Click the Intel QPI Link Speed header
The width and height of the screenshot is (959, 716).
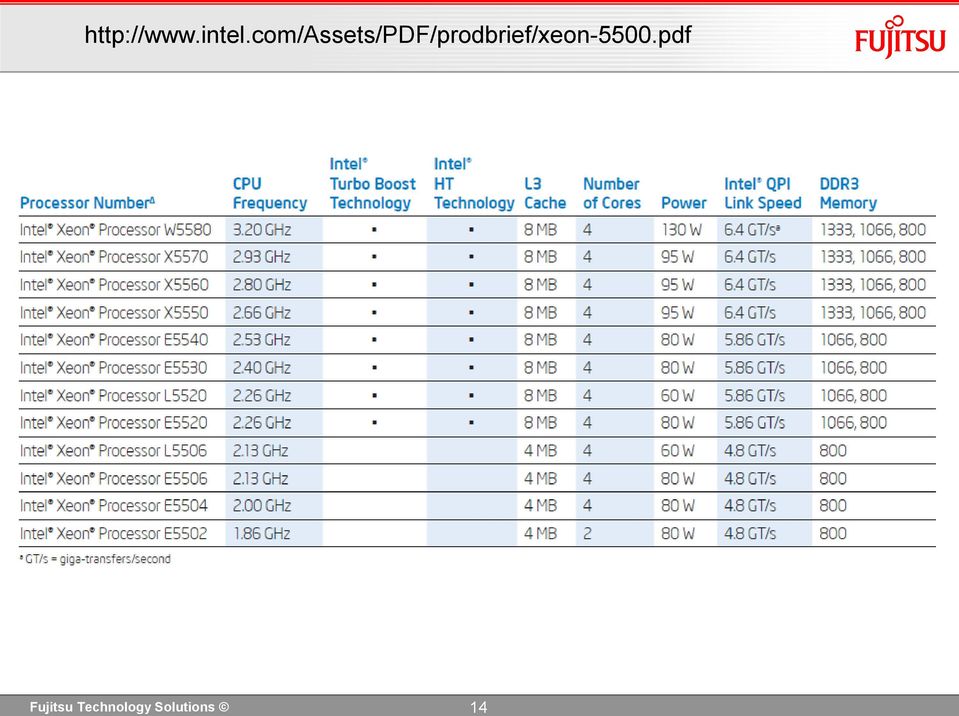[x=763, y=193]
